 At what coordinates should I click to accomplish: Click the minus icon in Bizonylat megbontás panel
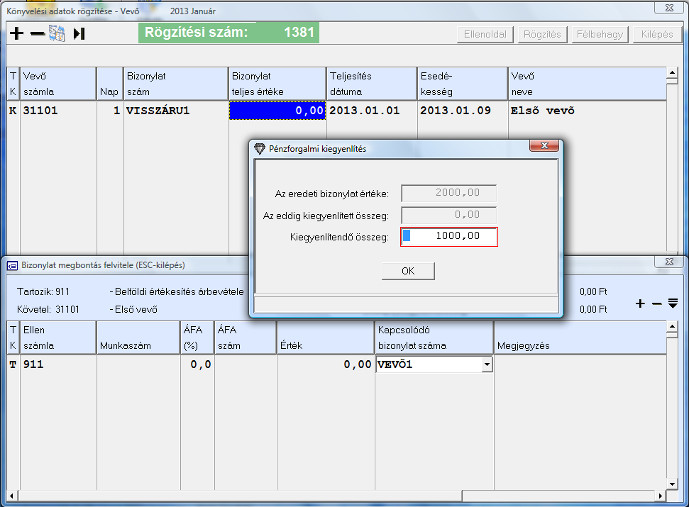pyautogui.click(x=656, y=303)
